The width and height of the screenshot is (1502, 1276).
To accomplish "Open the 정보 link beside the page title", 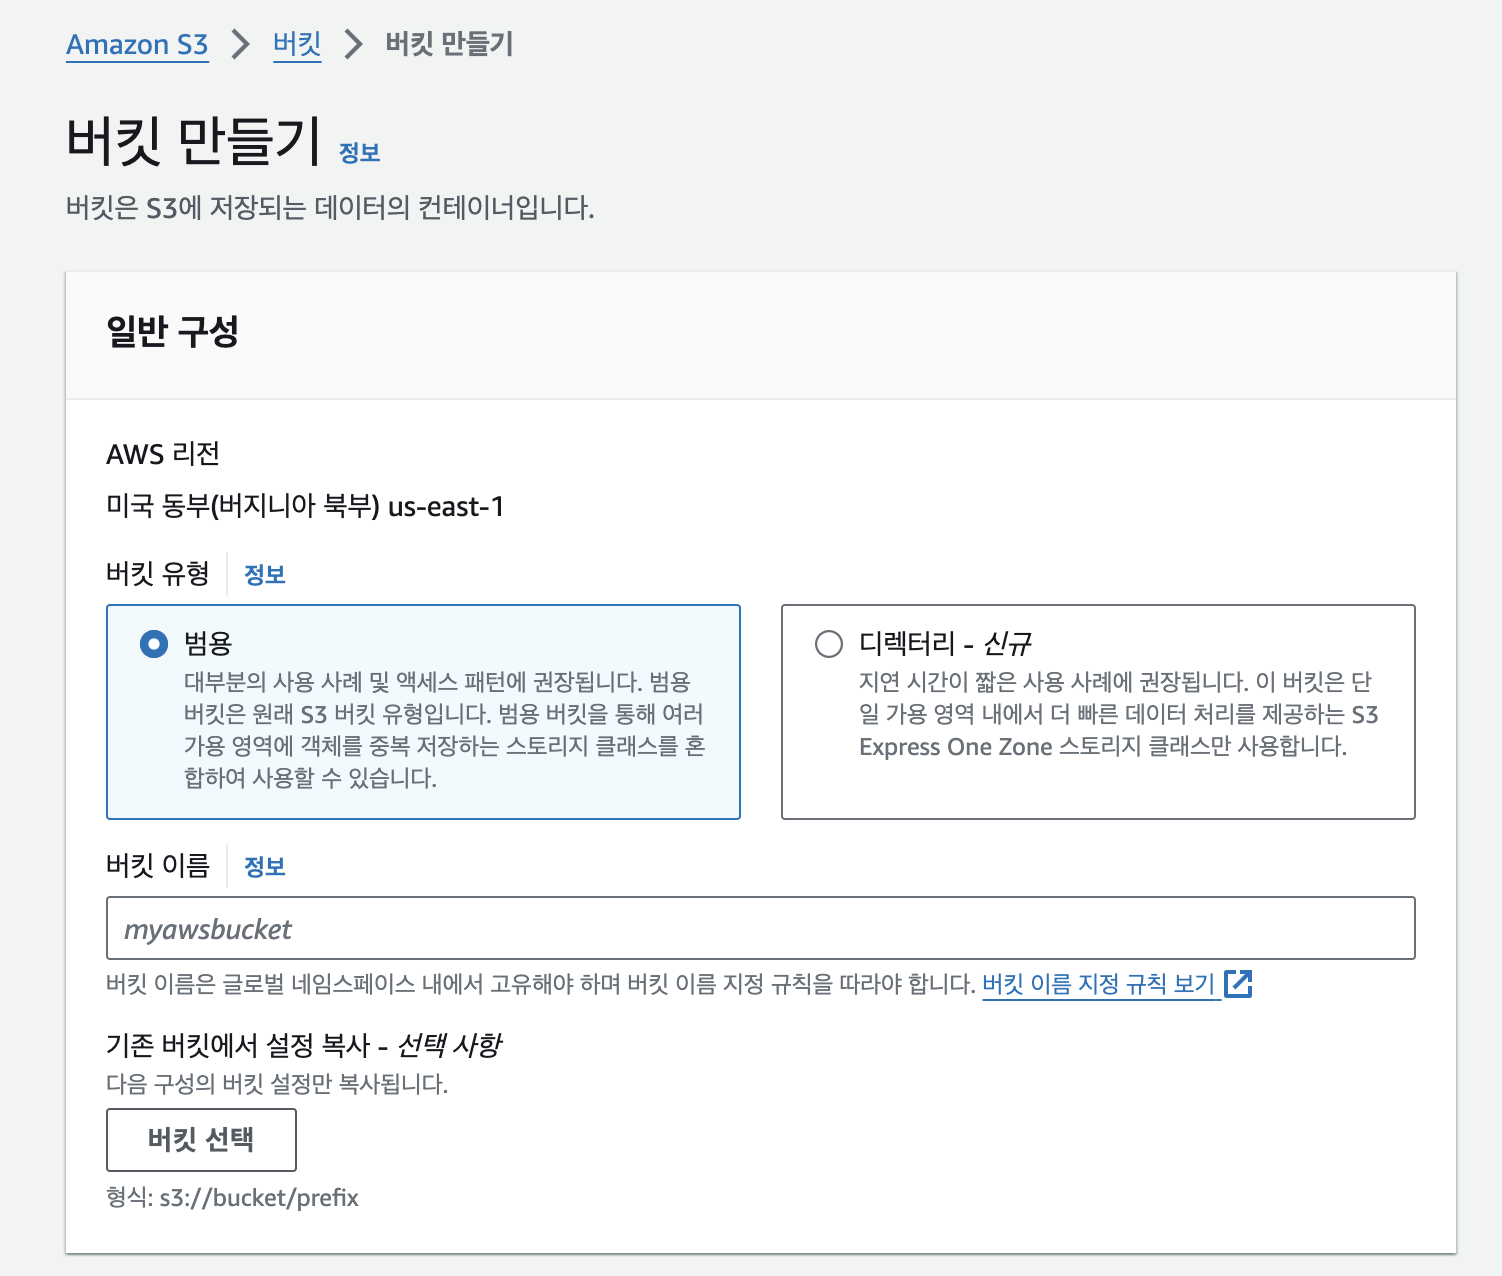I will pyautogui.click(x=360, y=153).
